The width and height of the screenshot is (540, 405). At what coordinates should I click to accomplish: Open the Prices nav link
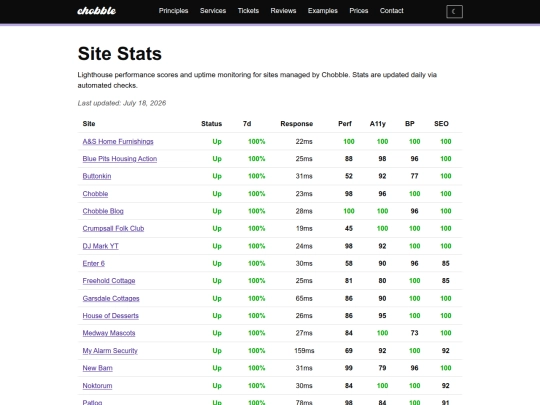coord(359,11)
